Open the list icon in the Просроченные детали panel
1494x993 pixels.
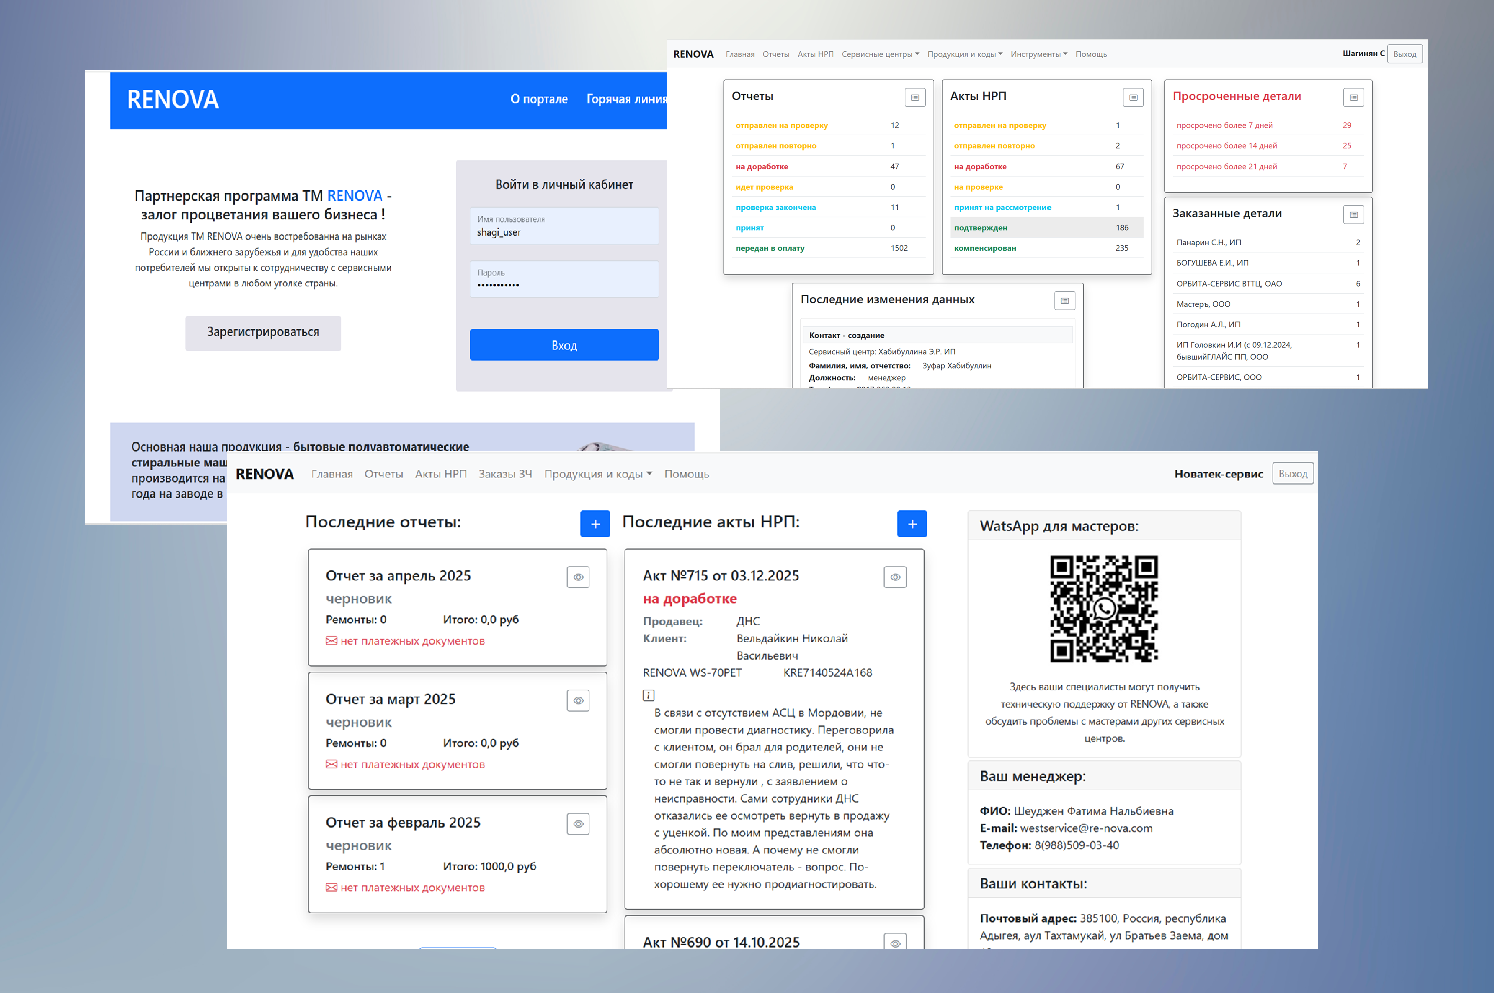[x=1354, y=97]
